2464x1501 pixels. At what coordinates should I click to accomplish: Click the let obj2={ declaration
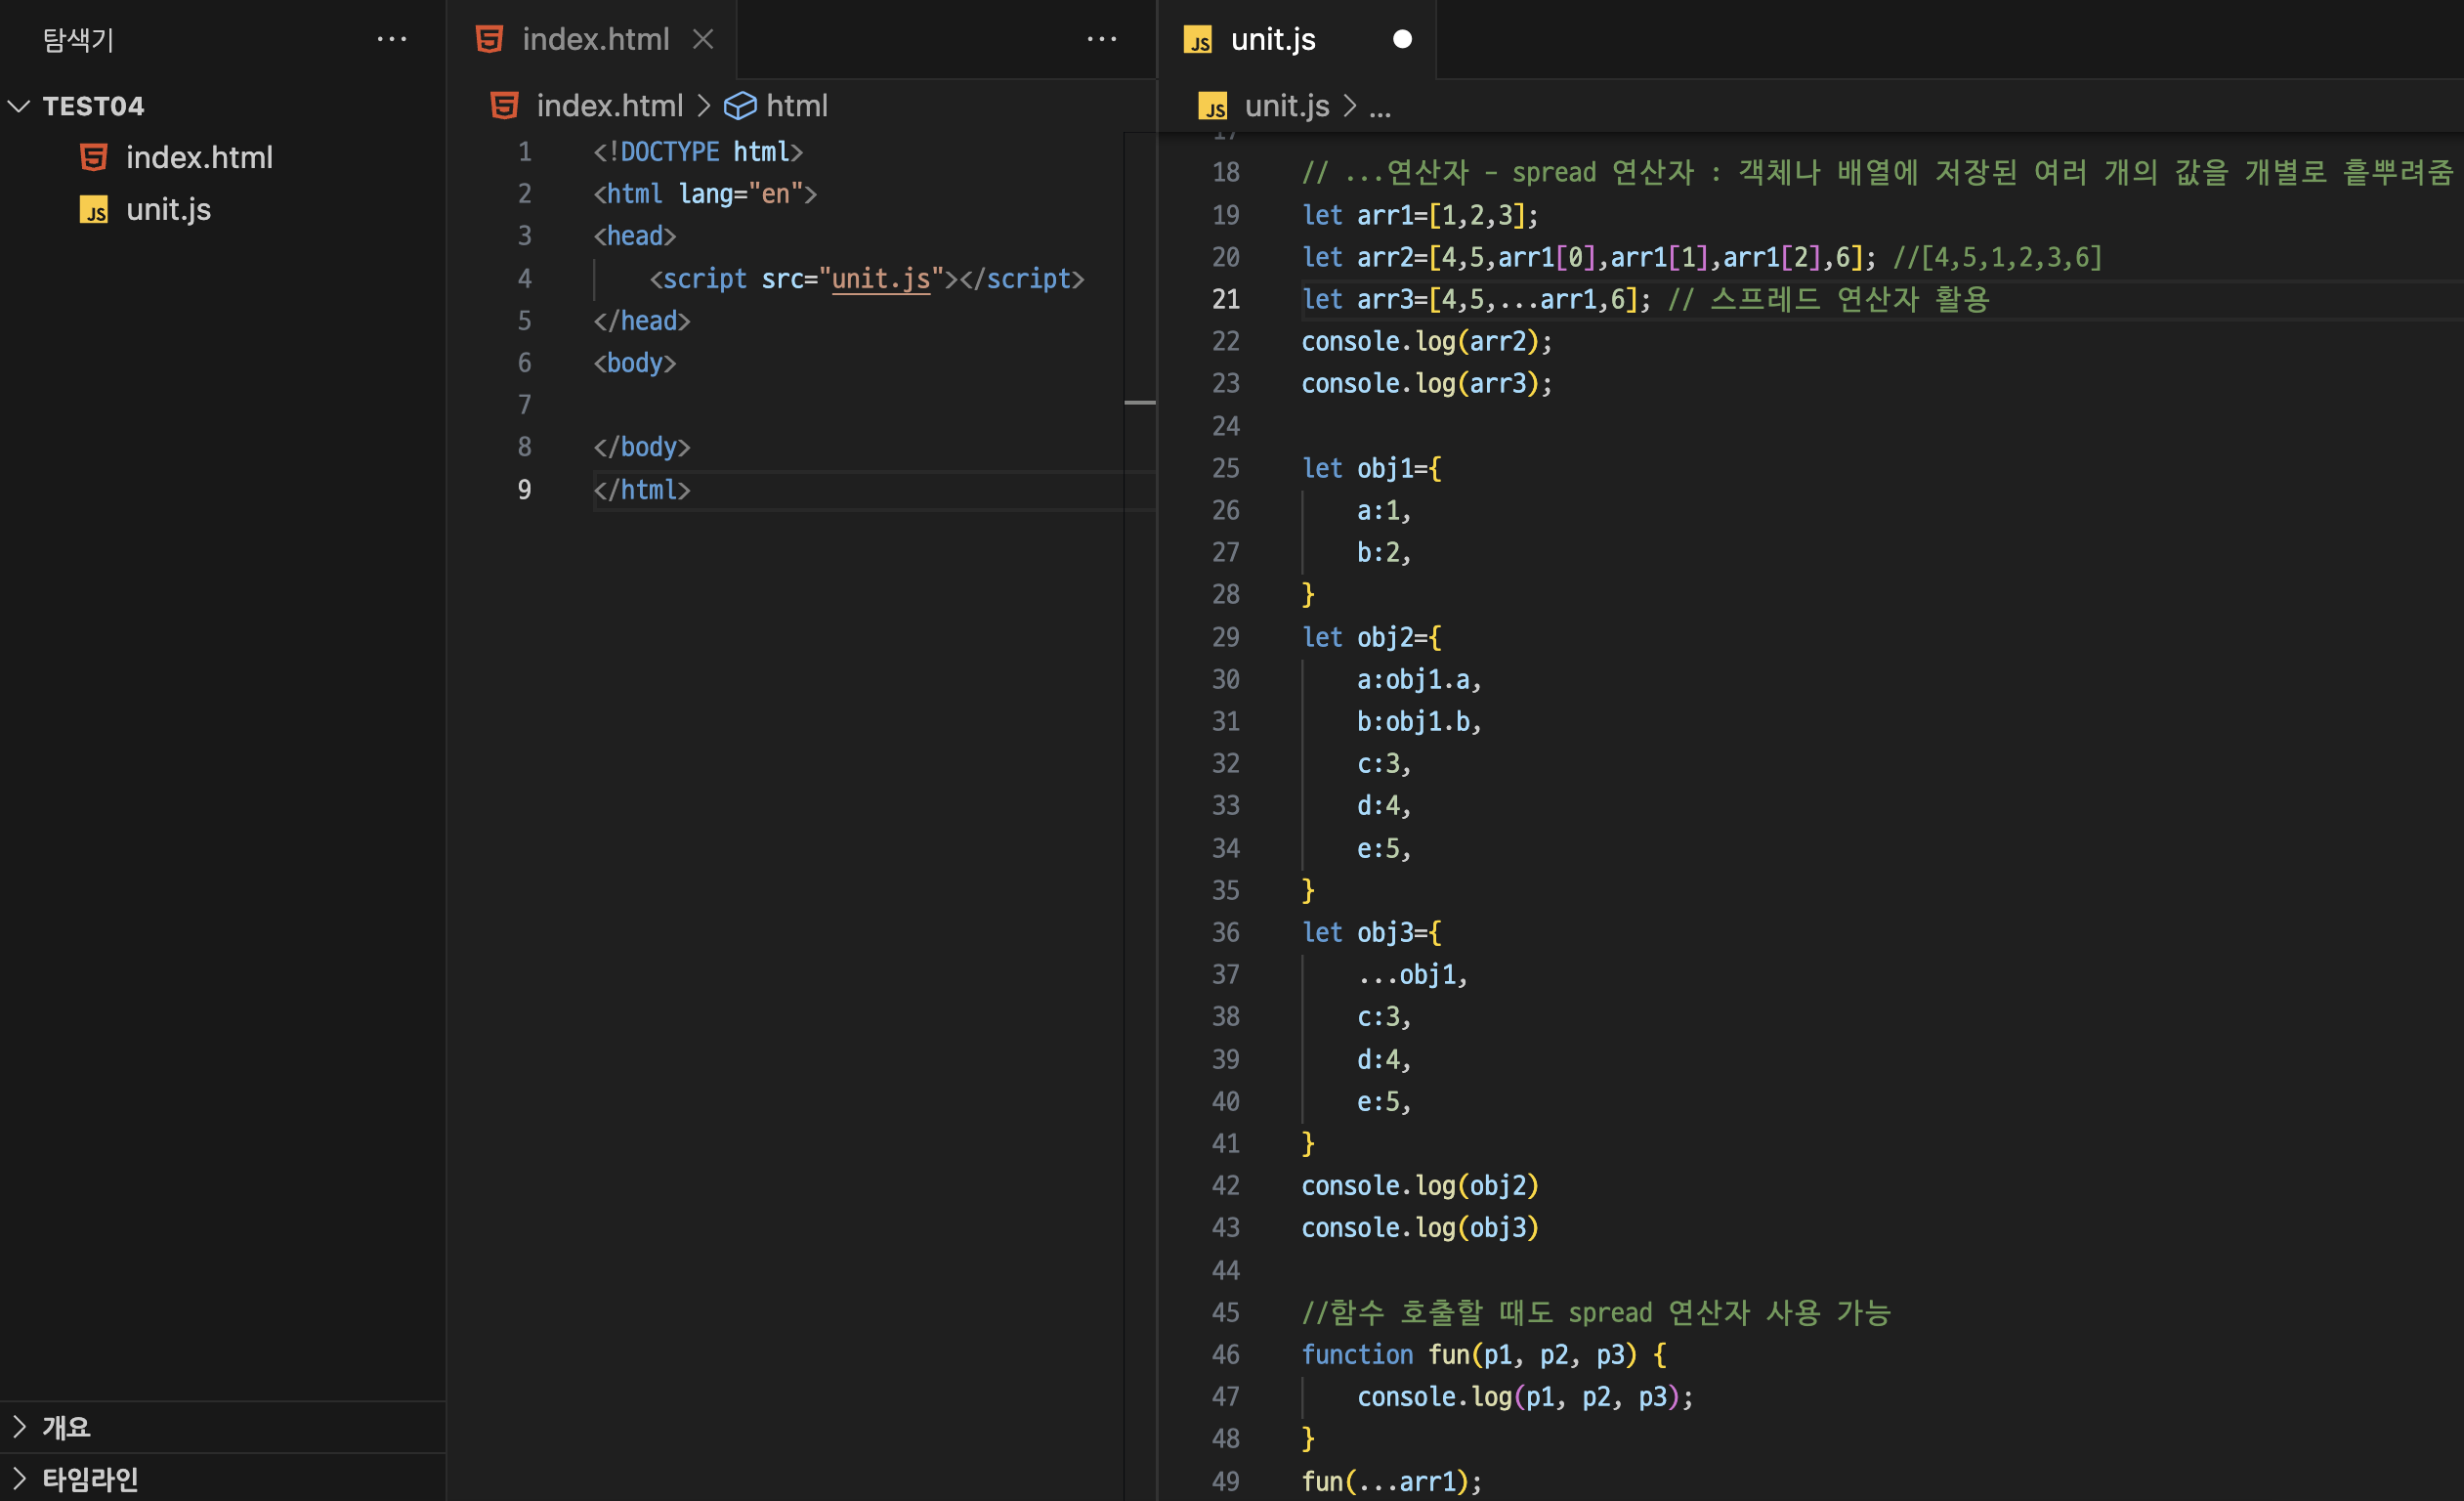tap(1371, 637)
